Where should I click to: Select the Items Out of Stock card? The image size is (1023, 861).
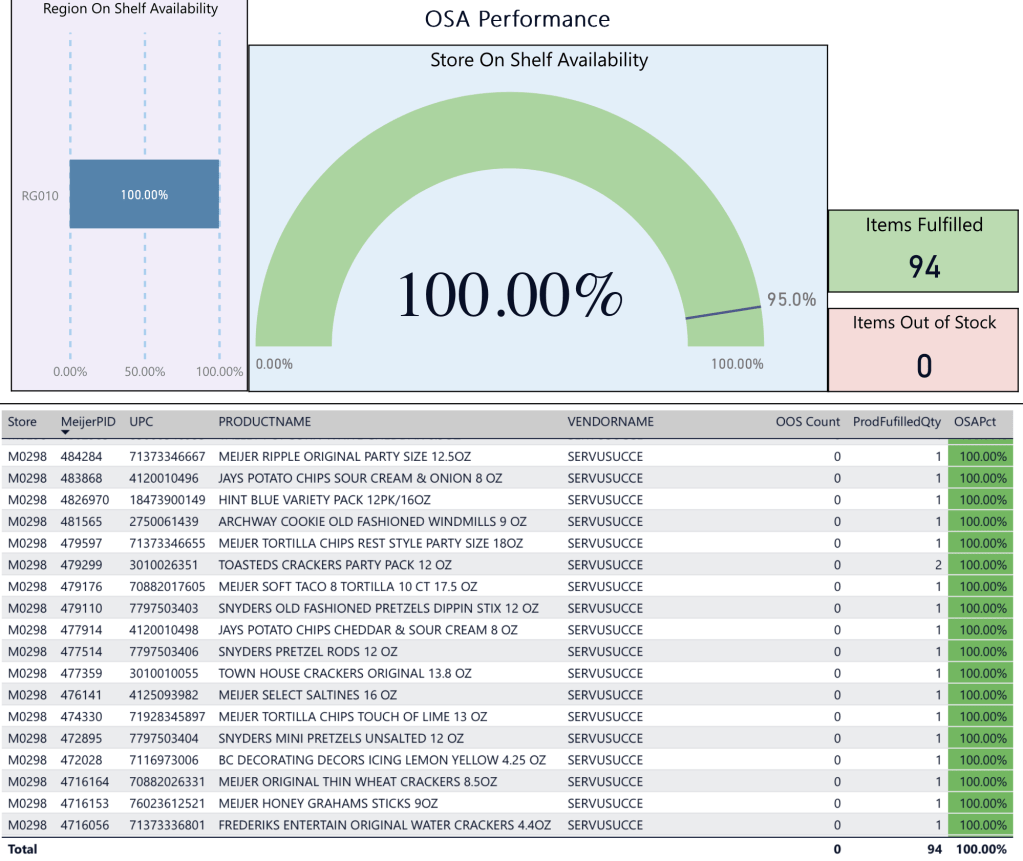[x=924, y=349]
